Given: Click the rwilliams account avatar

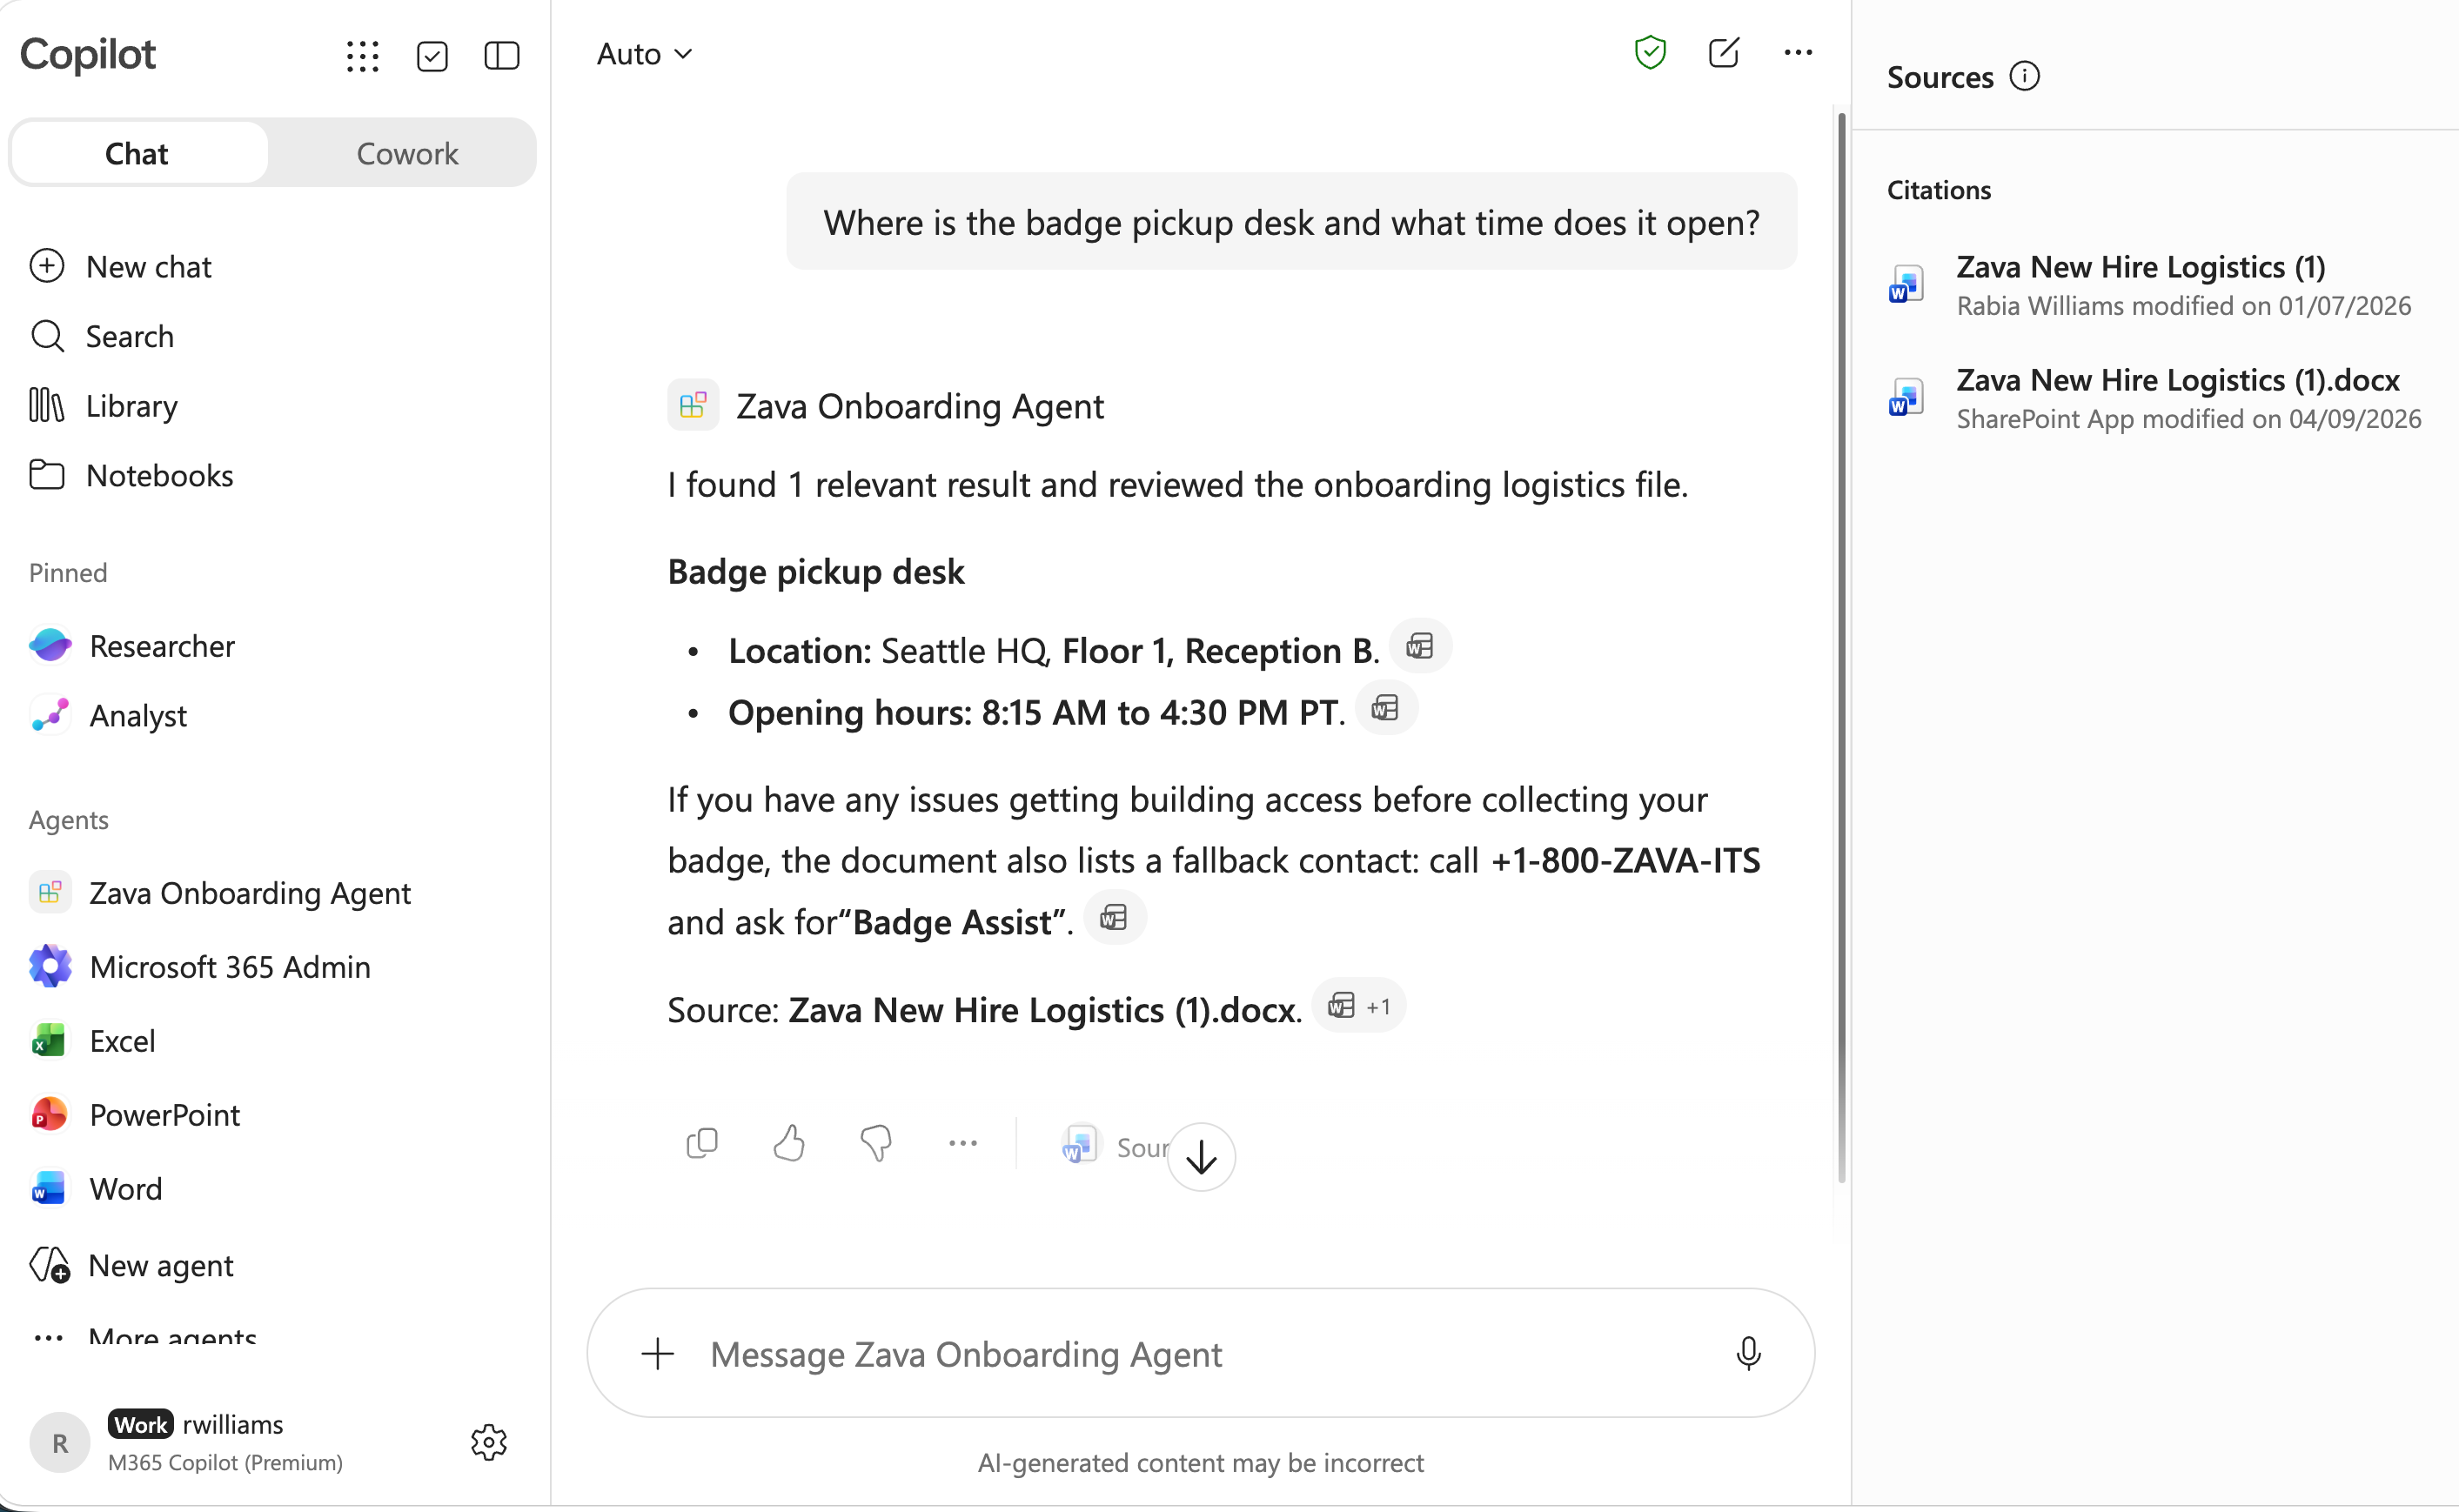Looking at the screenshot, I should pyautogui.click(x=60, y=1442).
